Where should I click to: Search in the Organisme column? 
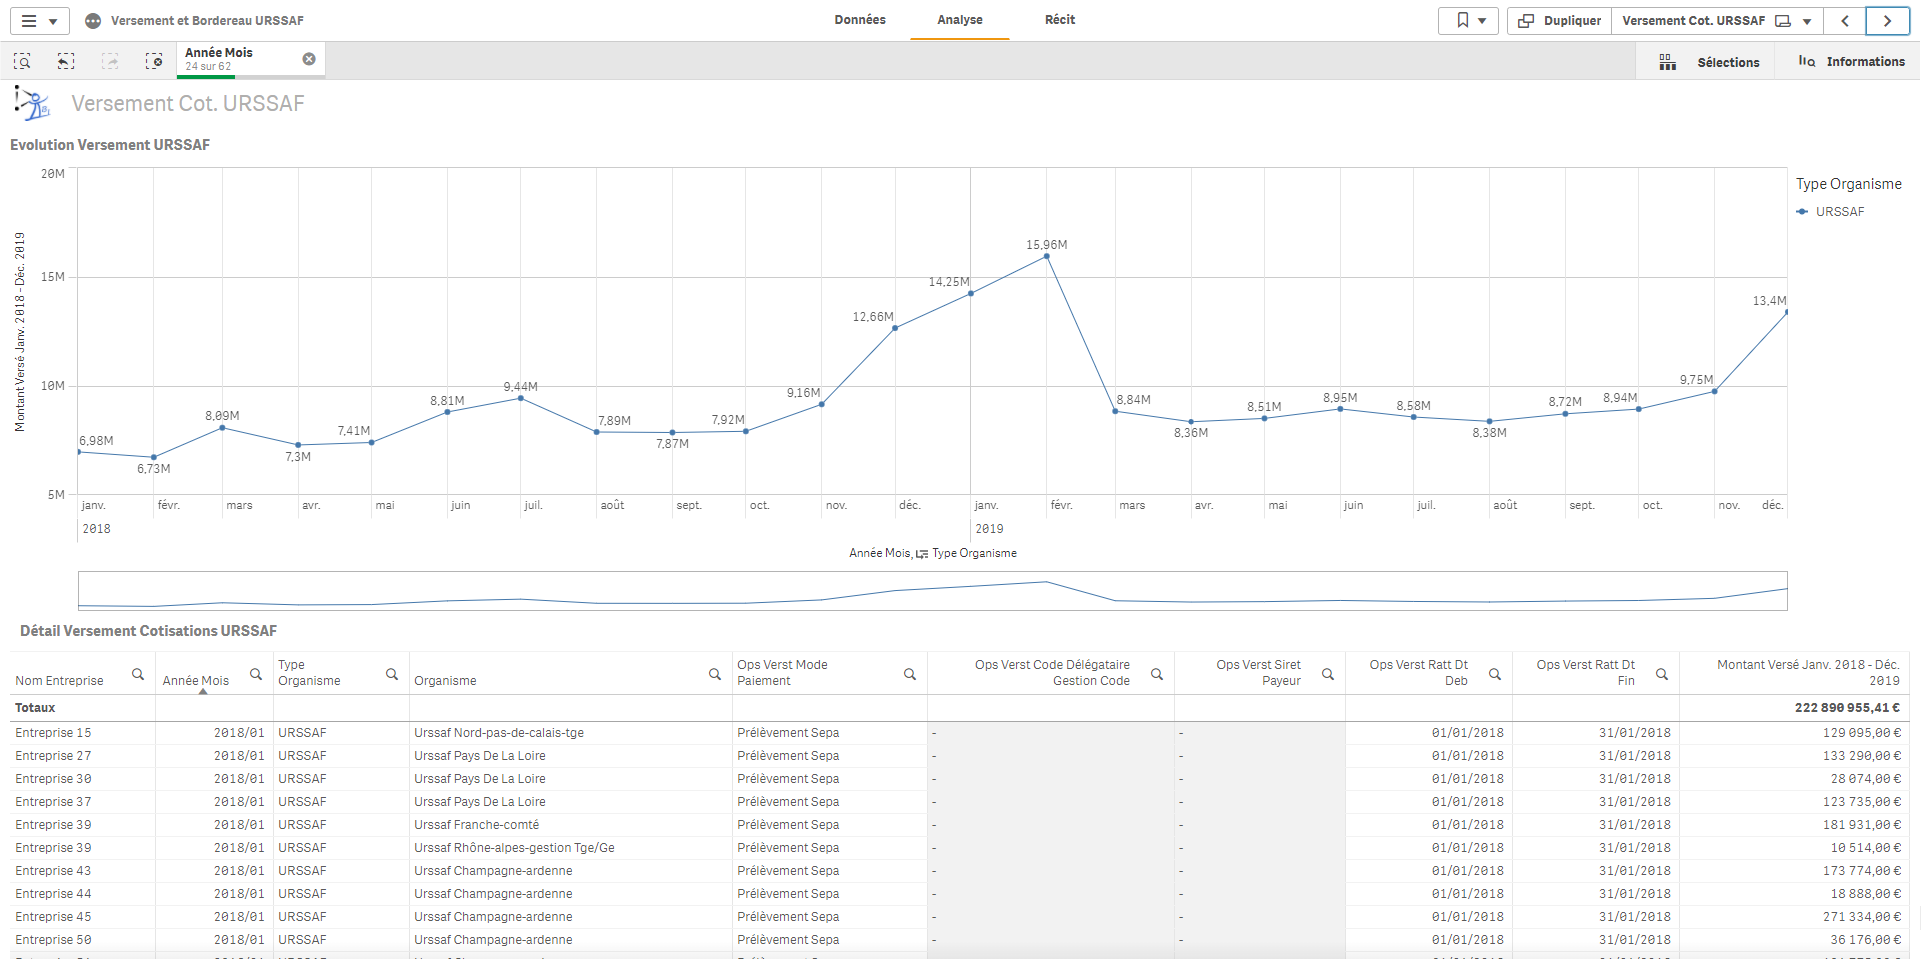point(715,675)
